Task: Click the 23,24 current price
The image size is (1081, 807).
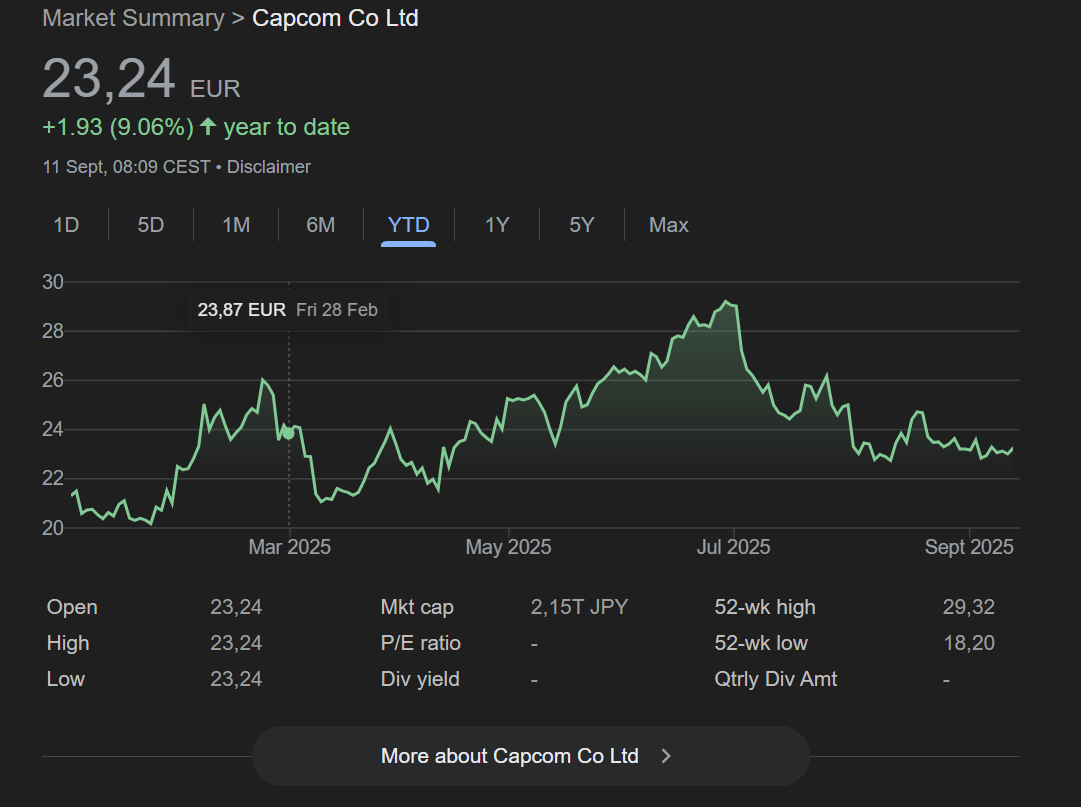Action: click(x=109, y=79)
